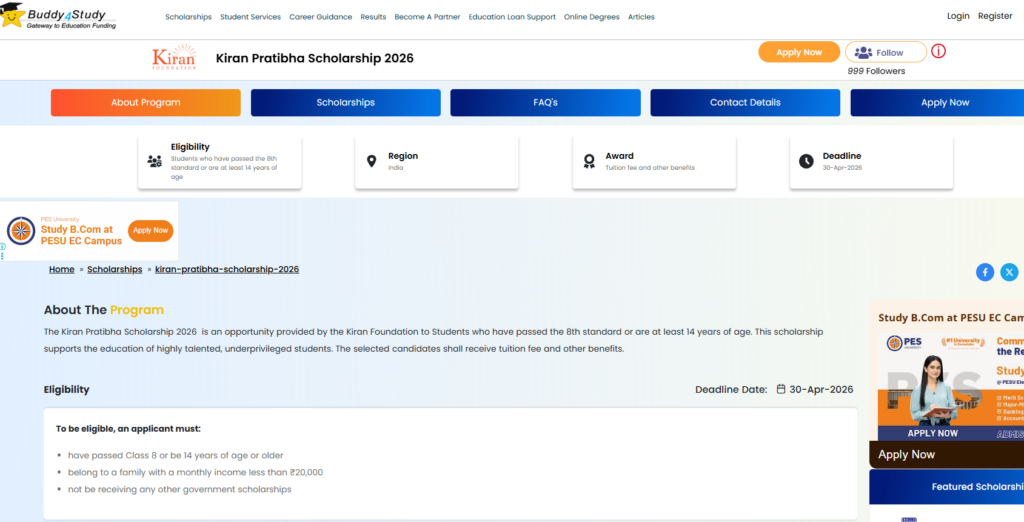Click the Kiran Foundation logo

pyautogui.click(x=174, y=57)
